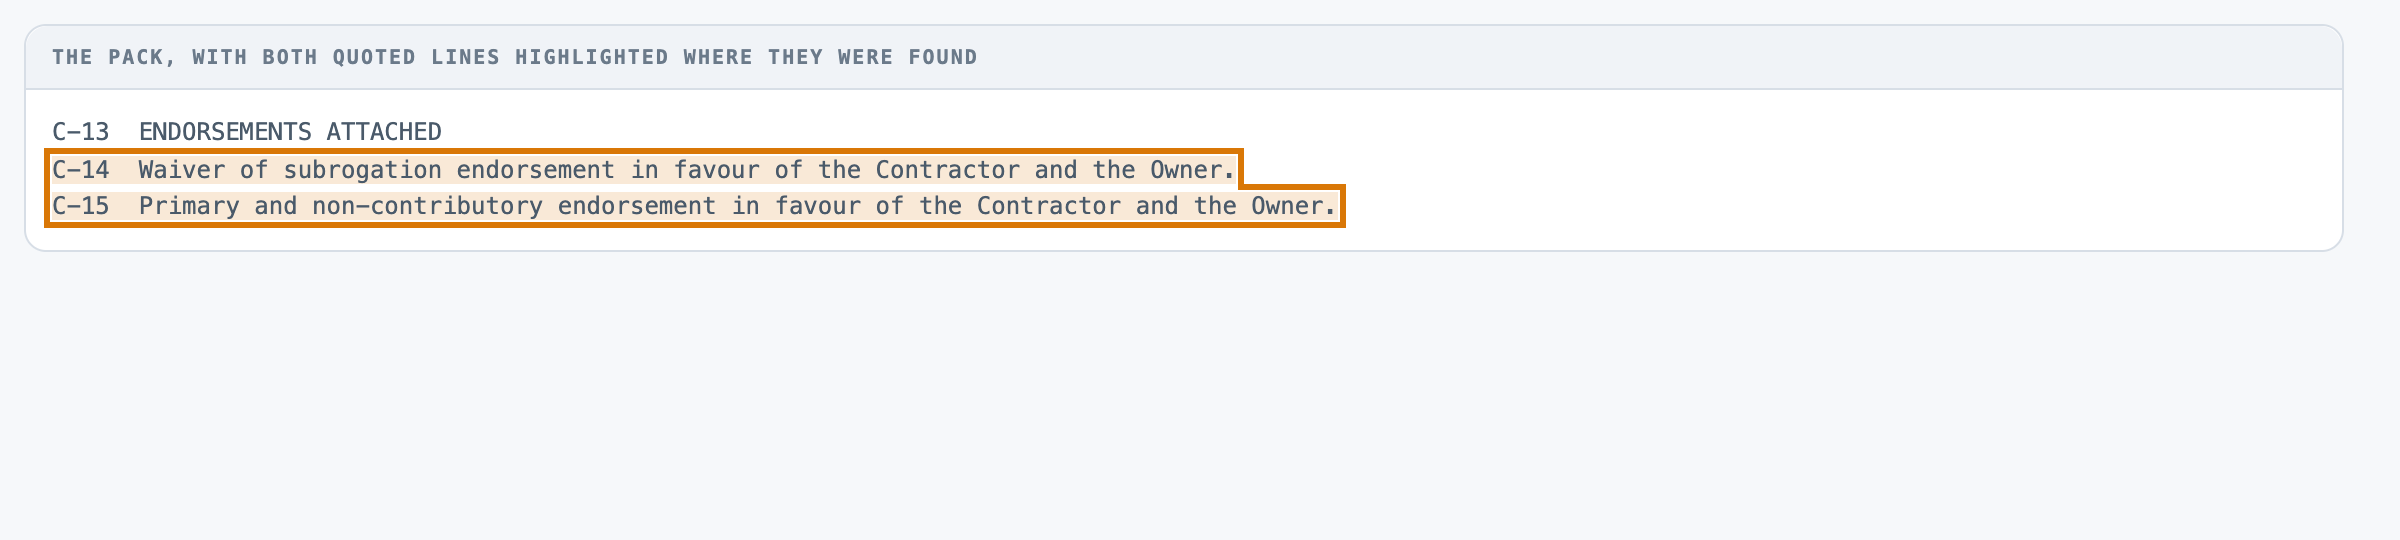The height and width of the screenshot is (540, 2400).
Task: Click the ENDORSEMENTS ATTACHED heading
Action: pos(290,132)
